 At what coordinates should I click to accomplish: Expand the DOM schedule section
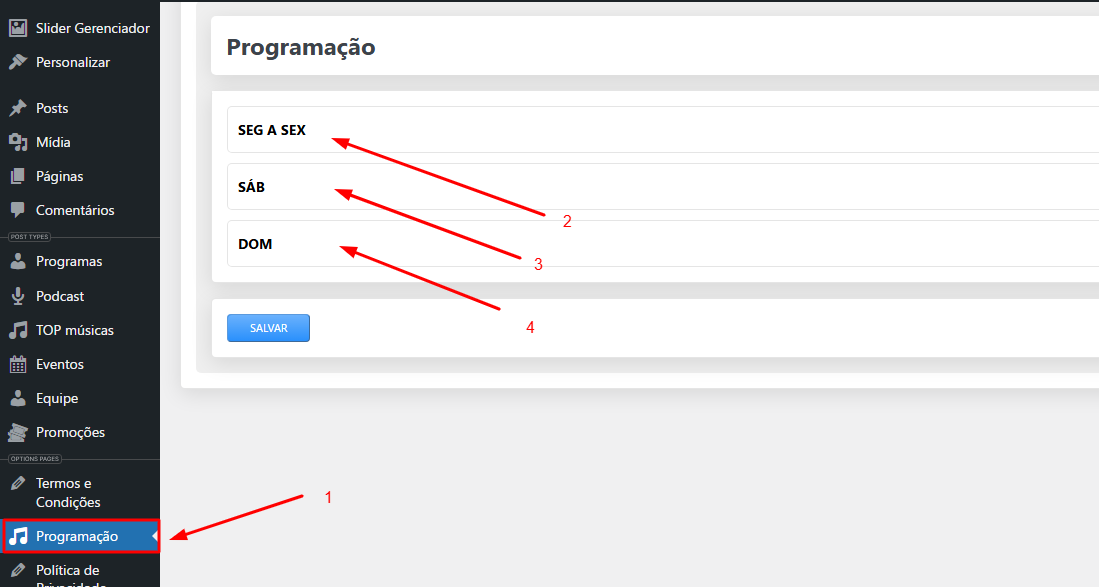point(662,244)
